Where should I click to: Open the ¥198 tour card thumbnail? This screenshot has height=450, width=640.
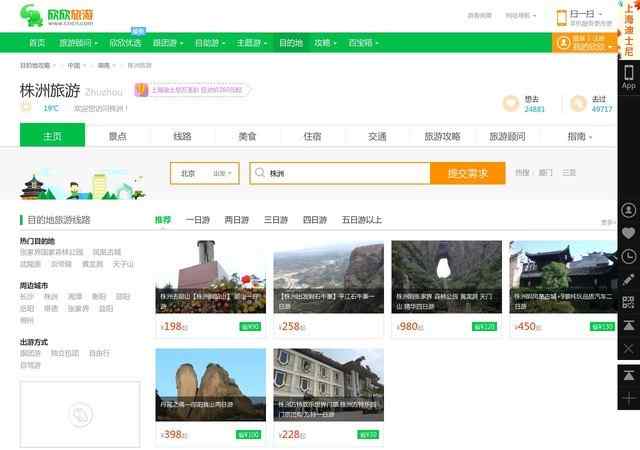pyautogui.click(x=211, y=277)
